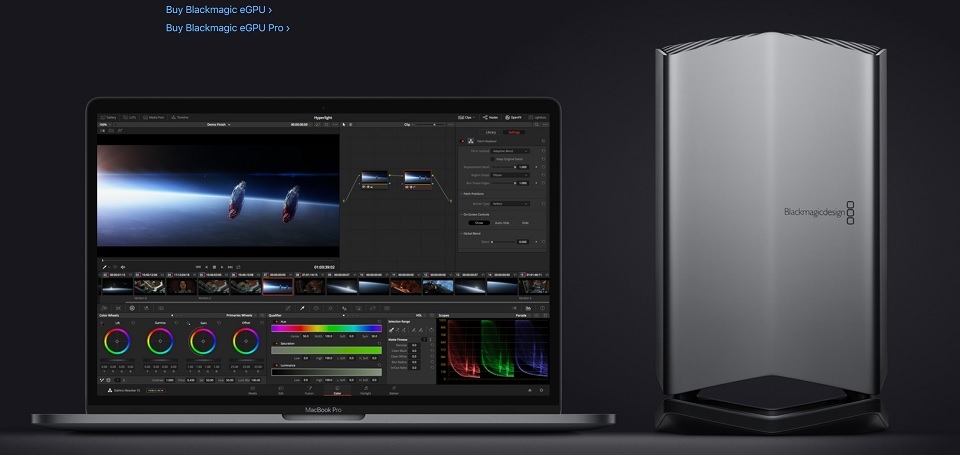
Task: Select the Auto Hide on-screen controls option
Action: (502, 223)
